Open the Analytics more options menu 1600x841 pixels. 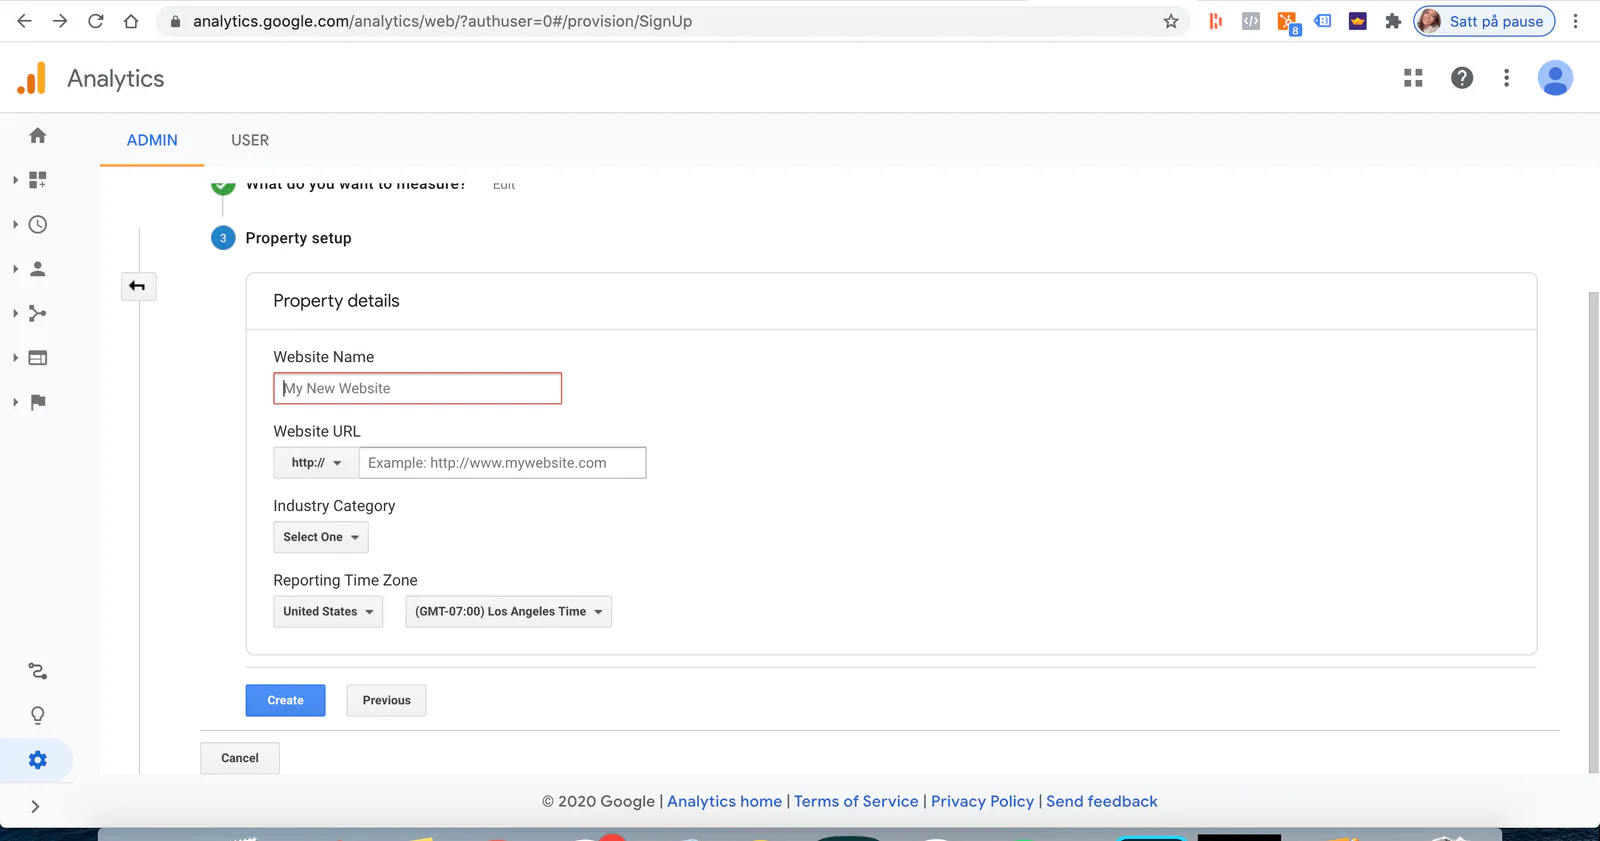point(1507,78)
